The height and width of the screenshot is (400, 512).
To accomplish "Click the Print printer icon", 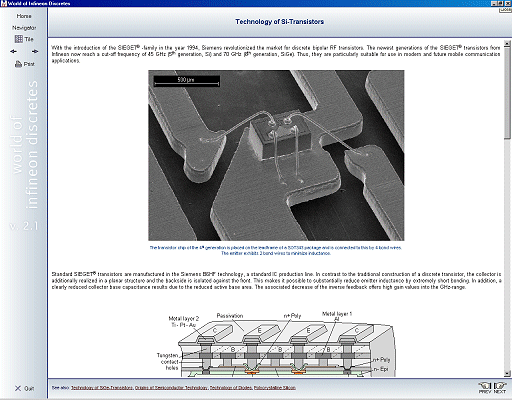I will tap(18, 64).
